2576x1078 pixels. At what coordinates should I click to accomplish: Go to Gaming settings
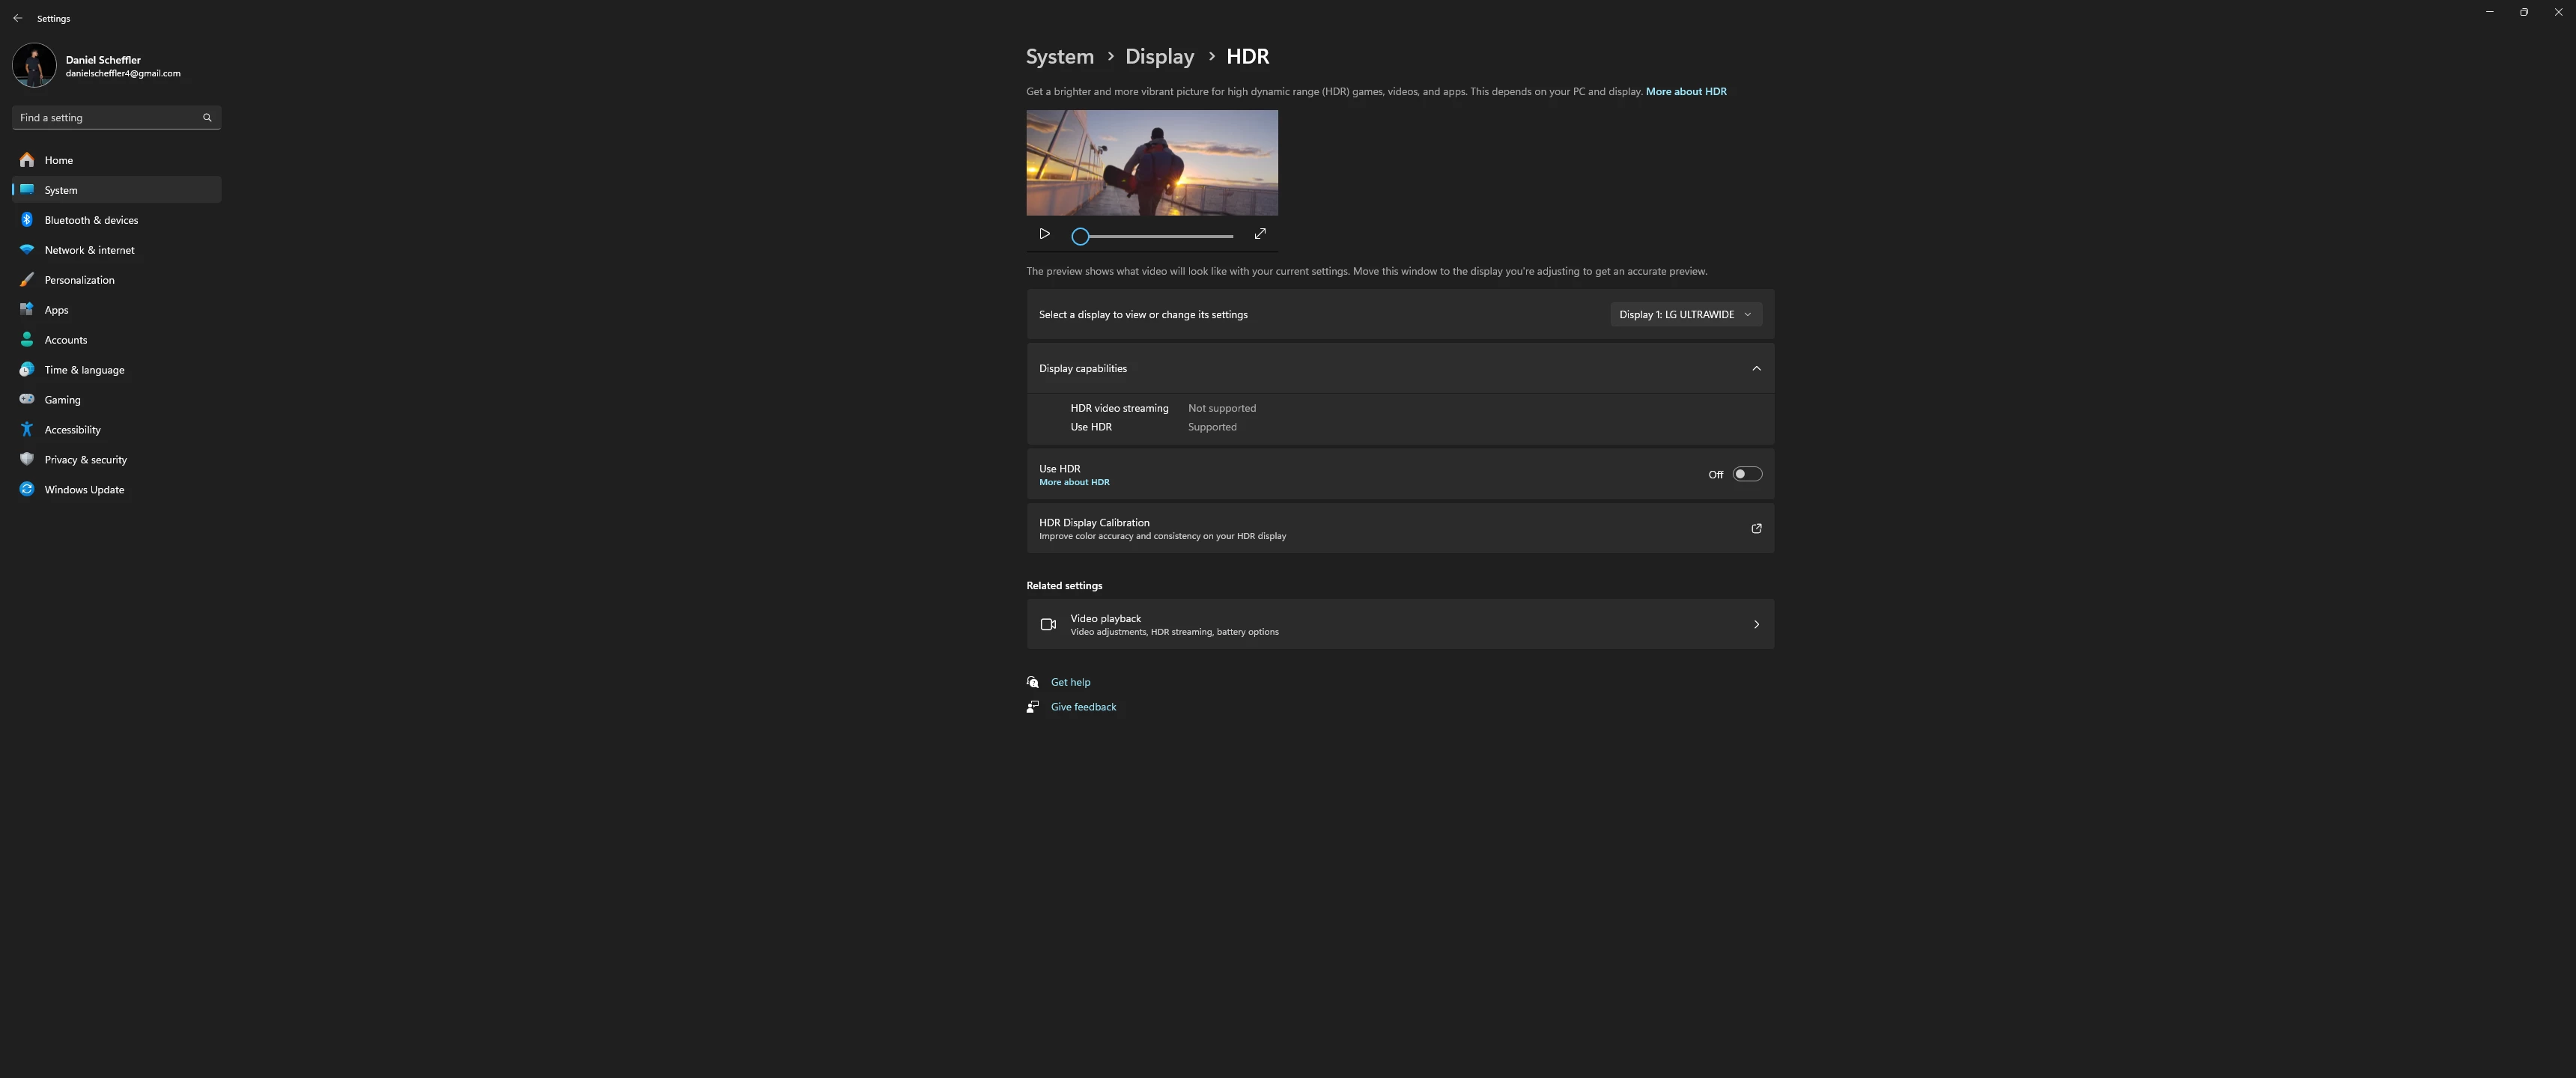pyautogui.click(x=62, y=400)
